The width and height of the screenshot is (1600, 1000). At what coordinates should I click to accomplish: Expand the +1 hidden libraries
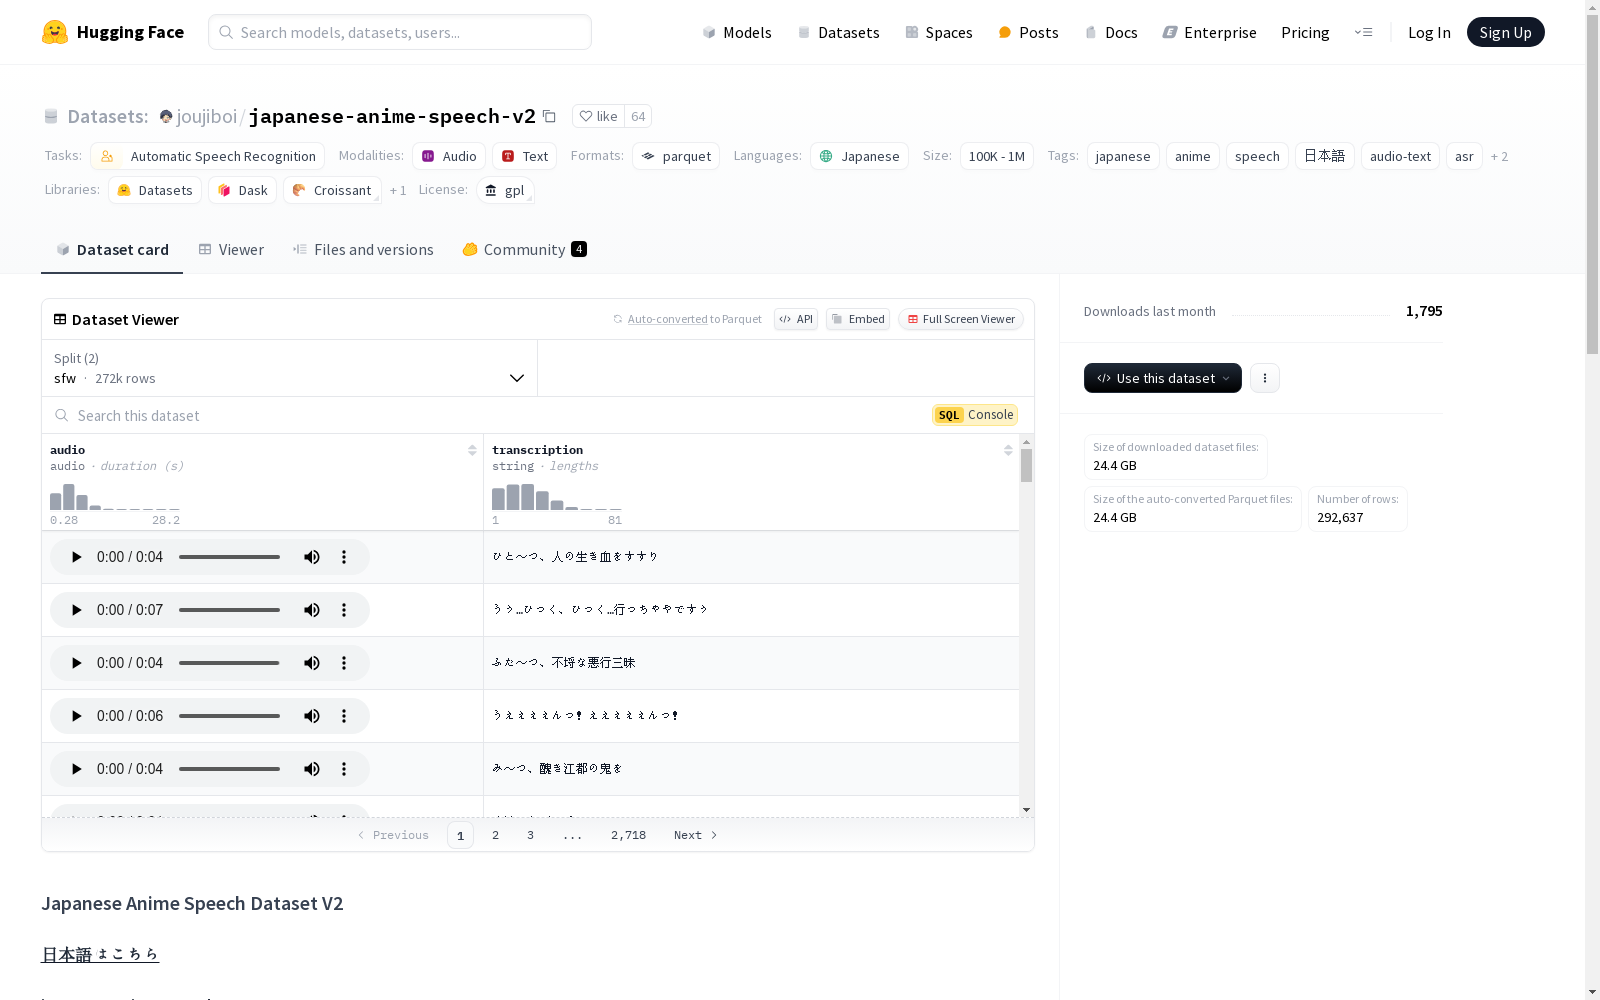point(398,190)
